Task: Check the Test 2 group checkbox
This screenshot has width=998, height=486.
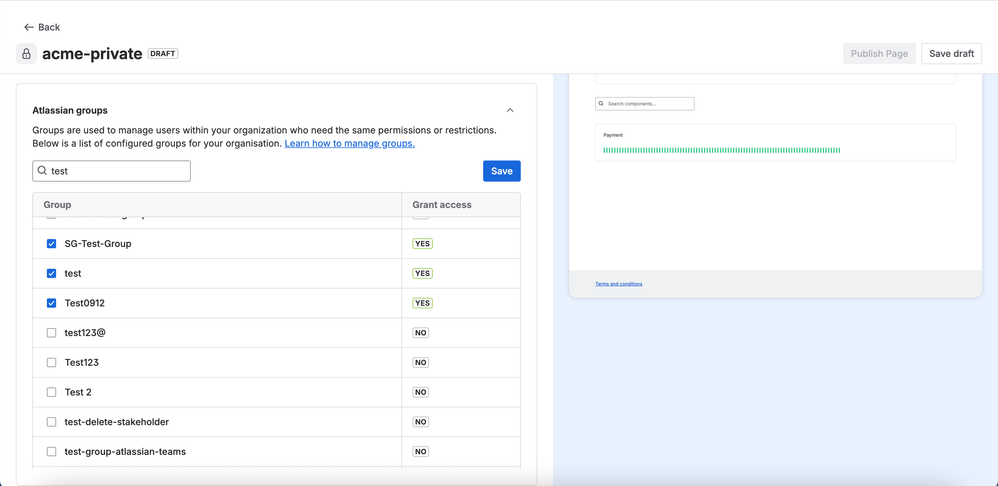Action: pyautogui.click(x=52, y=392)
